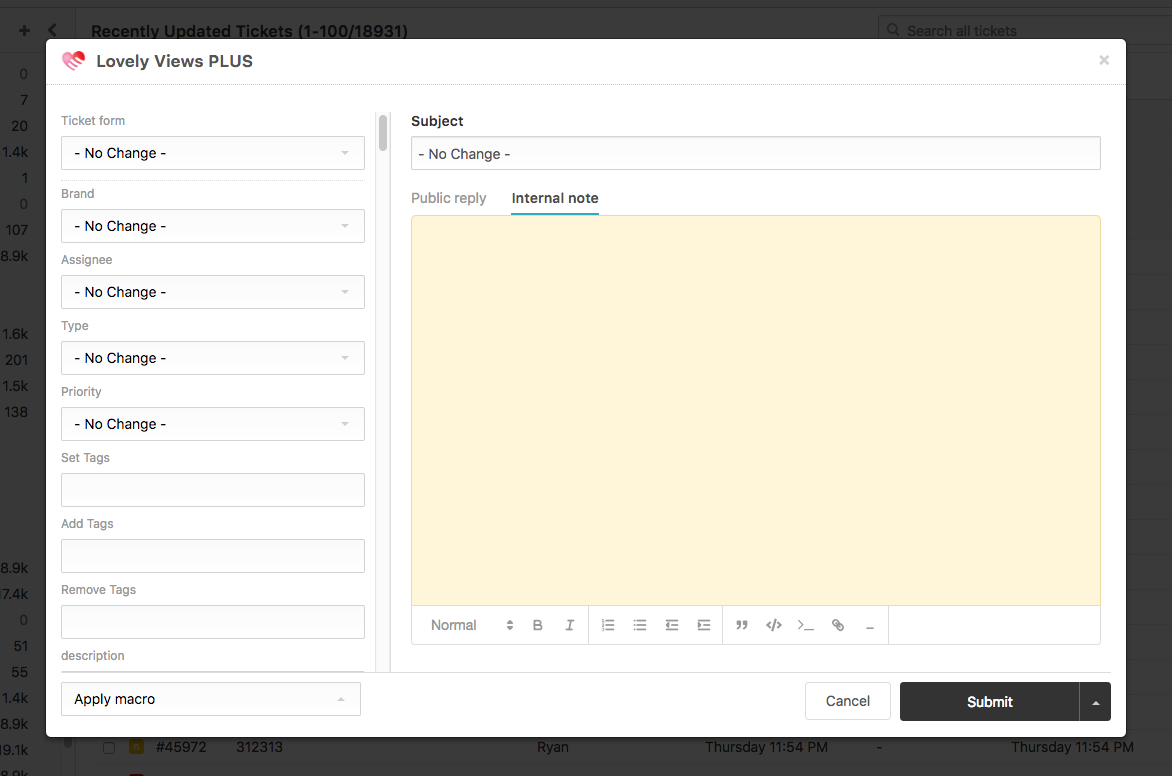Decrease indent in the editor

click(x=672, y=625)
